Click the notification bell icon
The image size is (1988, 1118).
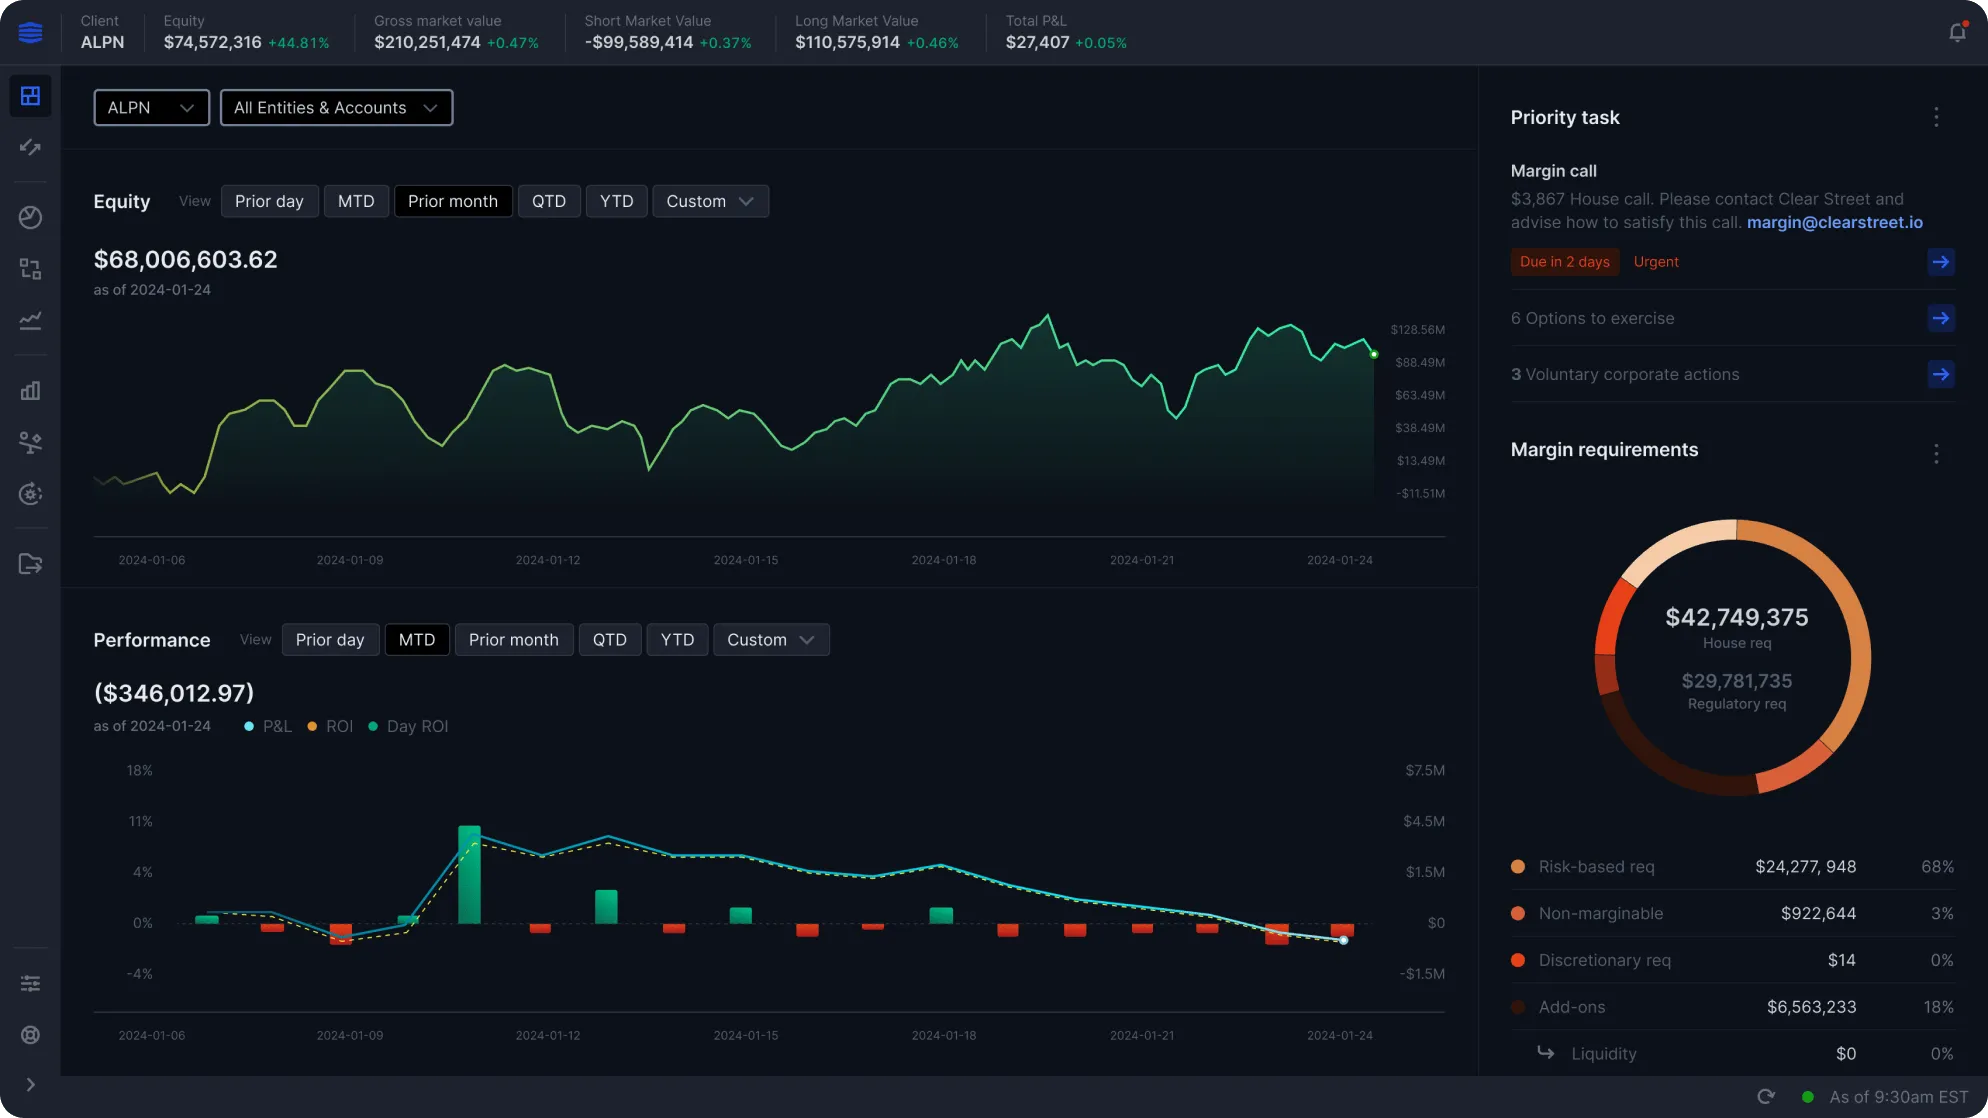click(1957, 32)
